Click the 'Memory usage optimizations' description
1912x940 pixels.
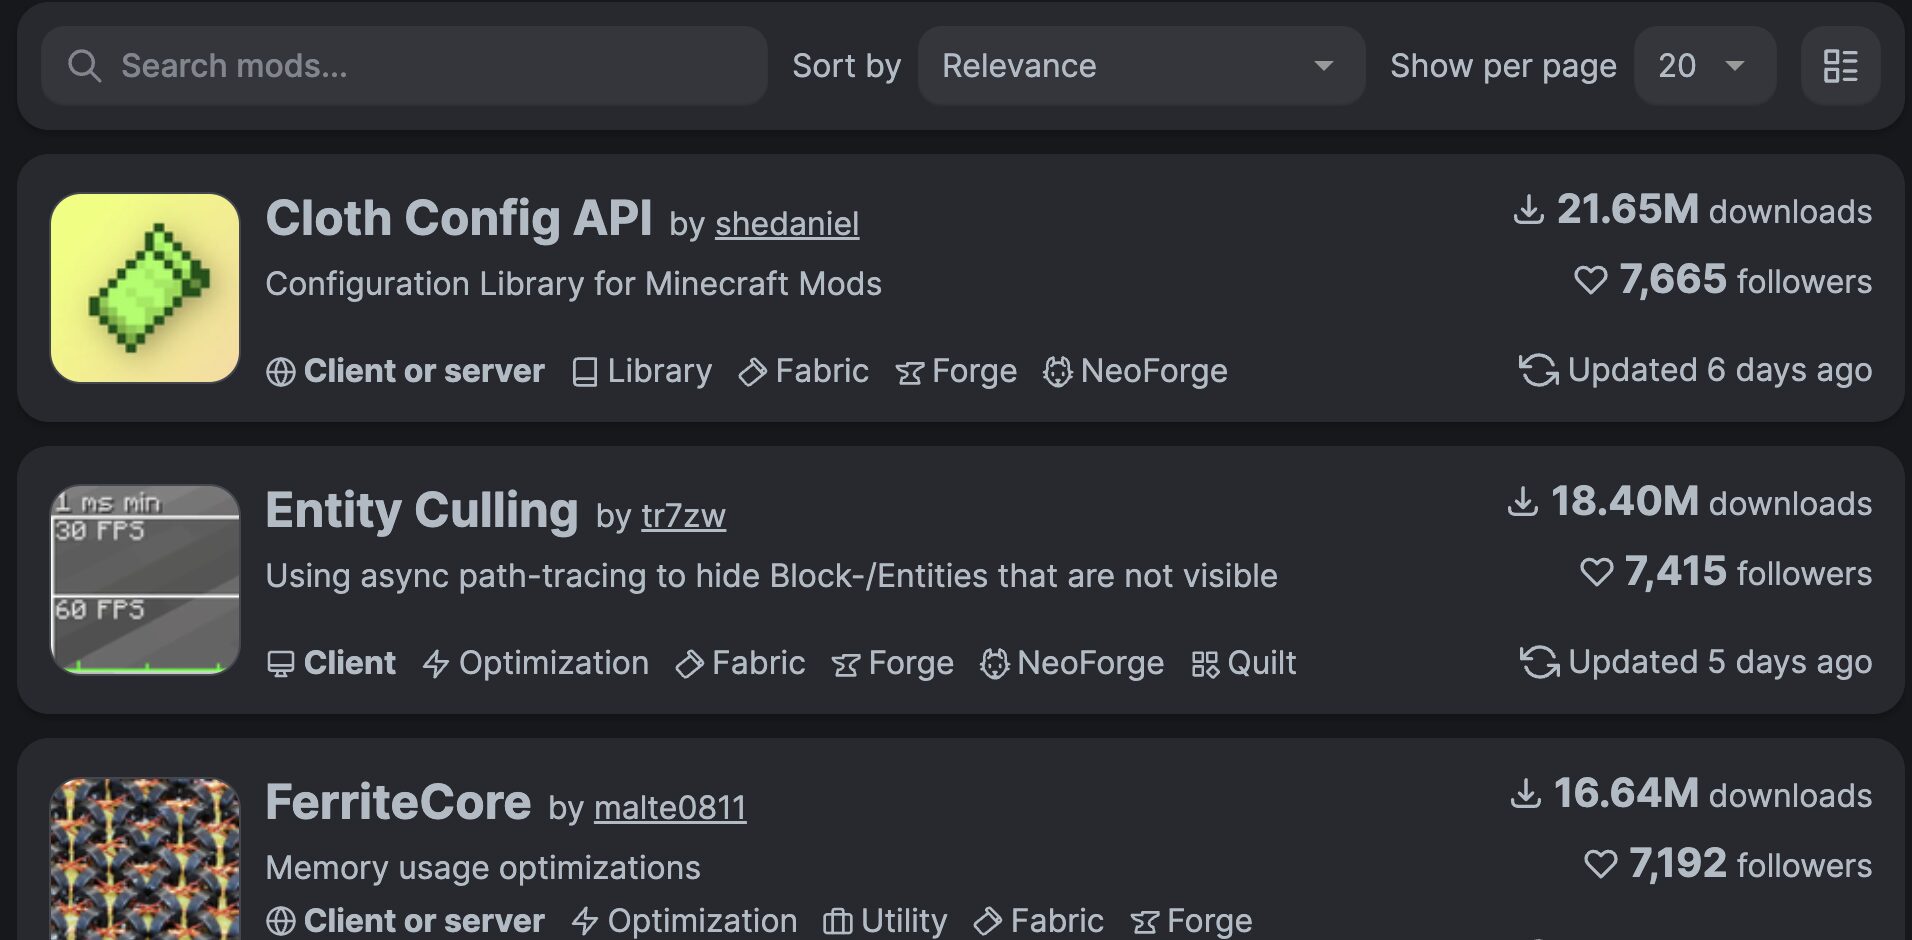tap(483, 868)
